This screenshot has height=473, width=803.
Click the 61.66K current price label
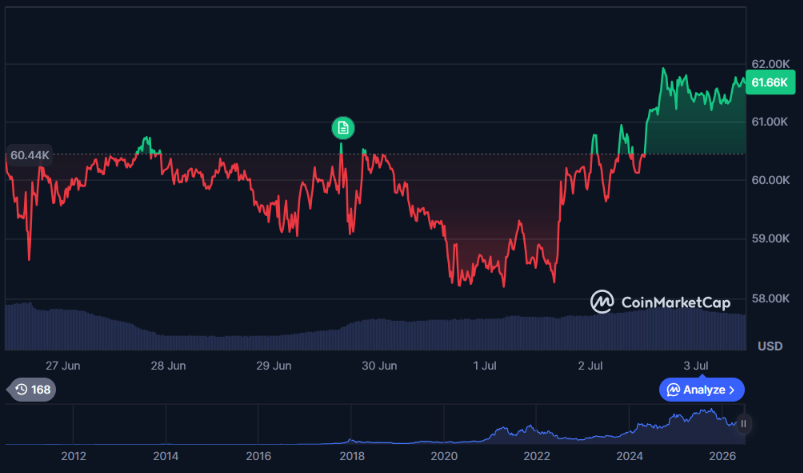click(x=770, y=82)
